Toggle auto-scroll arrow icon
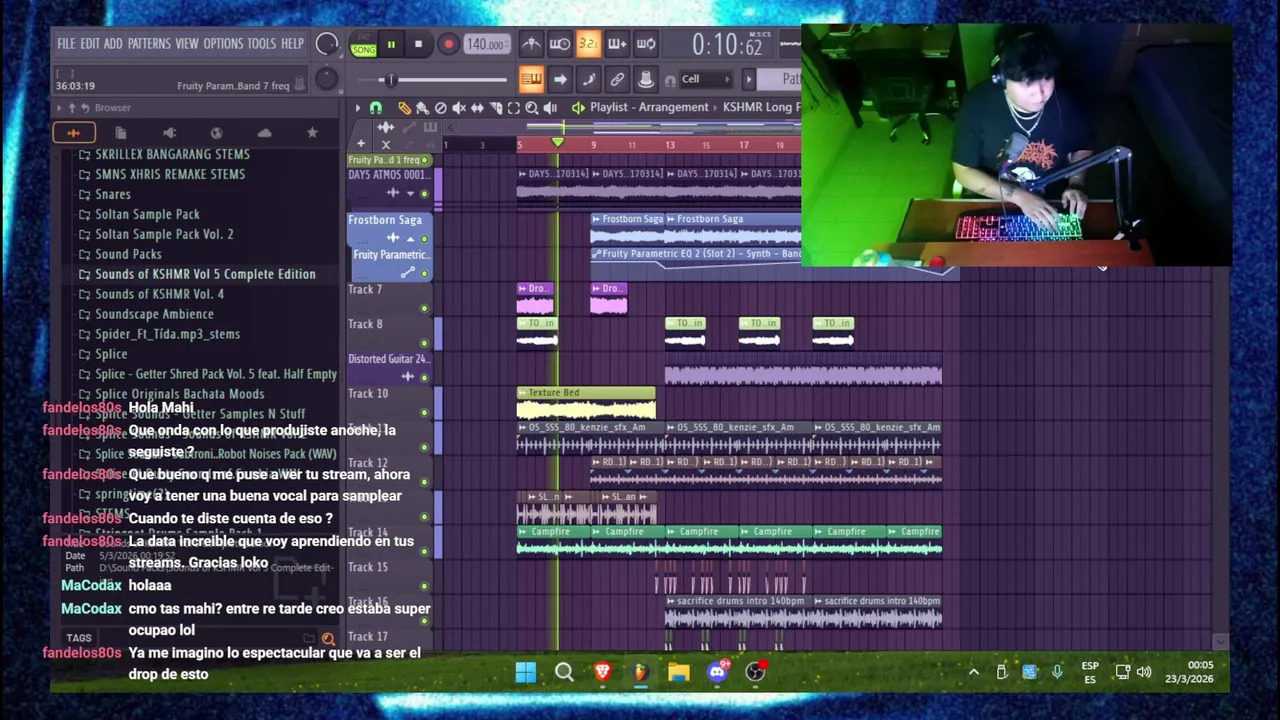 560,79
